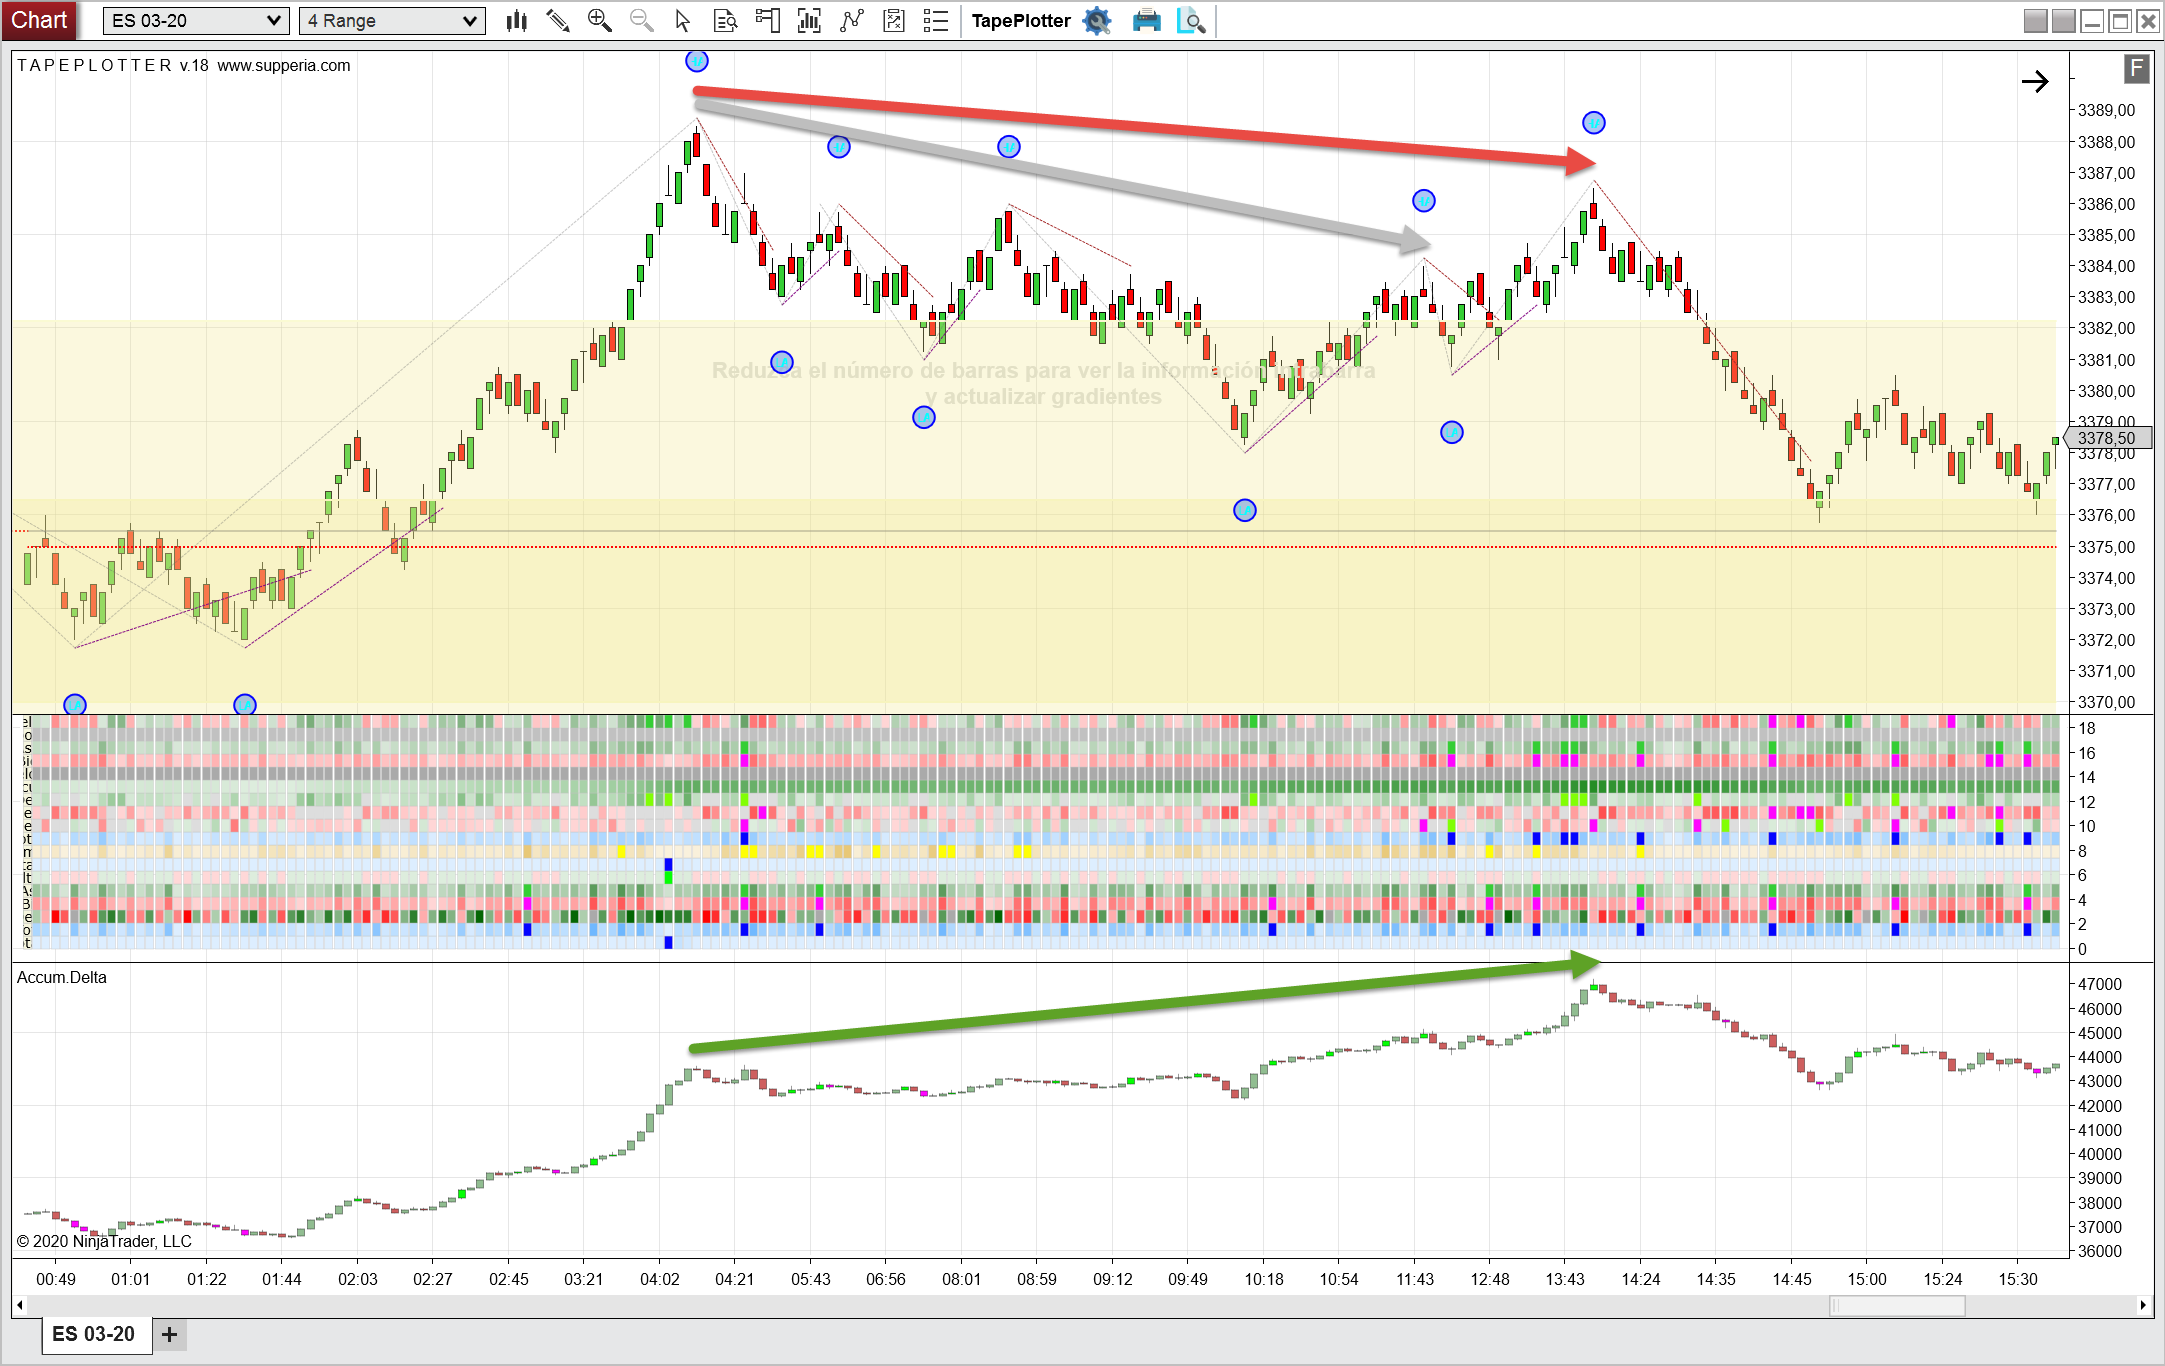This screenshot has width=2165, height=1366.
Task: Click the zoom out magnifier
Action: point(641,21)
